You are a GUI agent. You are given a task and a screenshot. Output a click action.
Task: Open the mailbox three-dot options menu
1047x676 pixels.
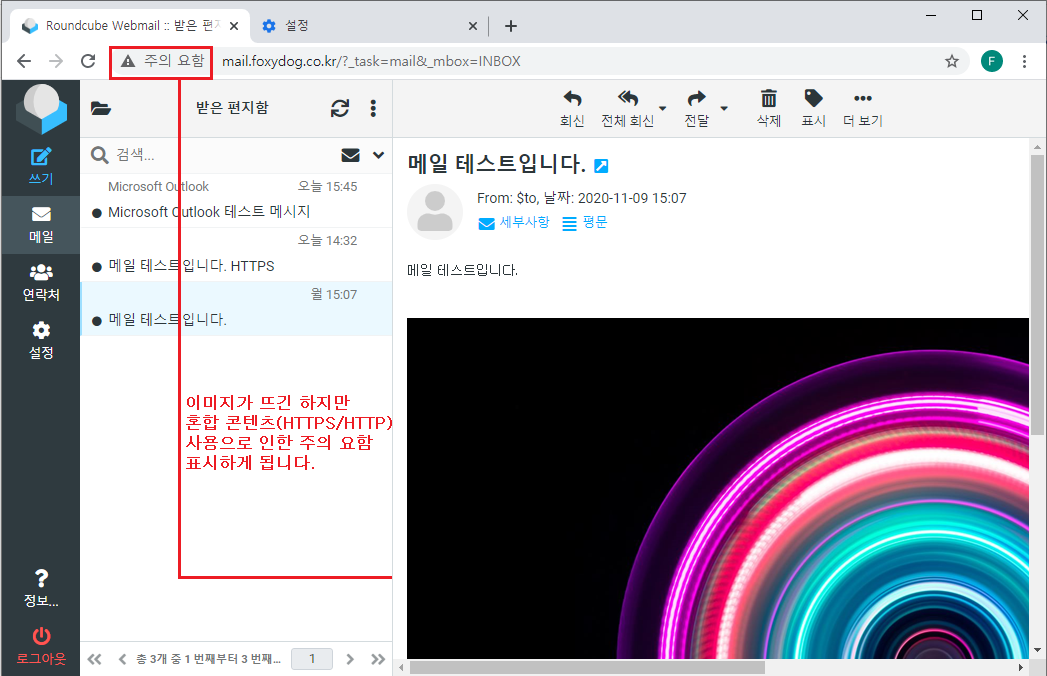(x=373, y=108)
